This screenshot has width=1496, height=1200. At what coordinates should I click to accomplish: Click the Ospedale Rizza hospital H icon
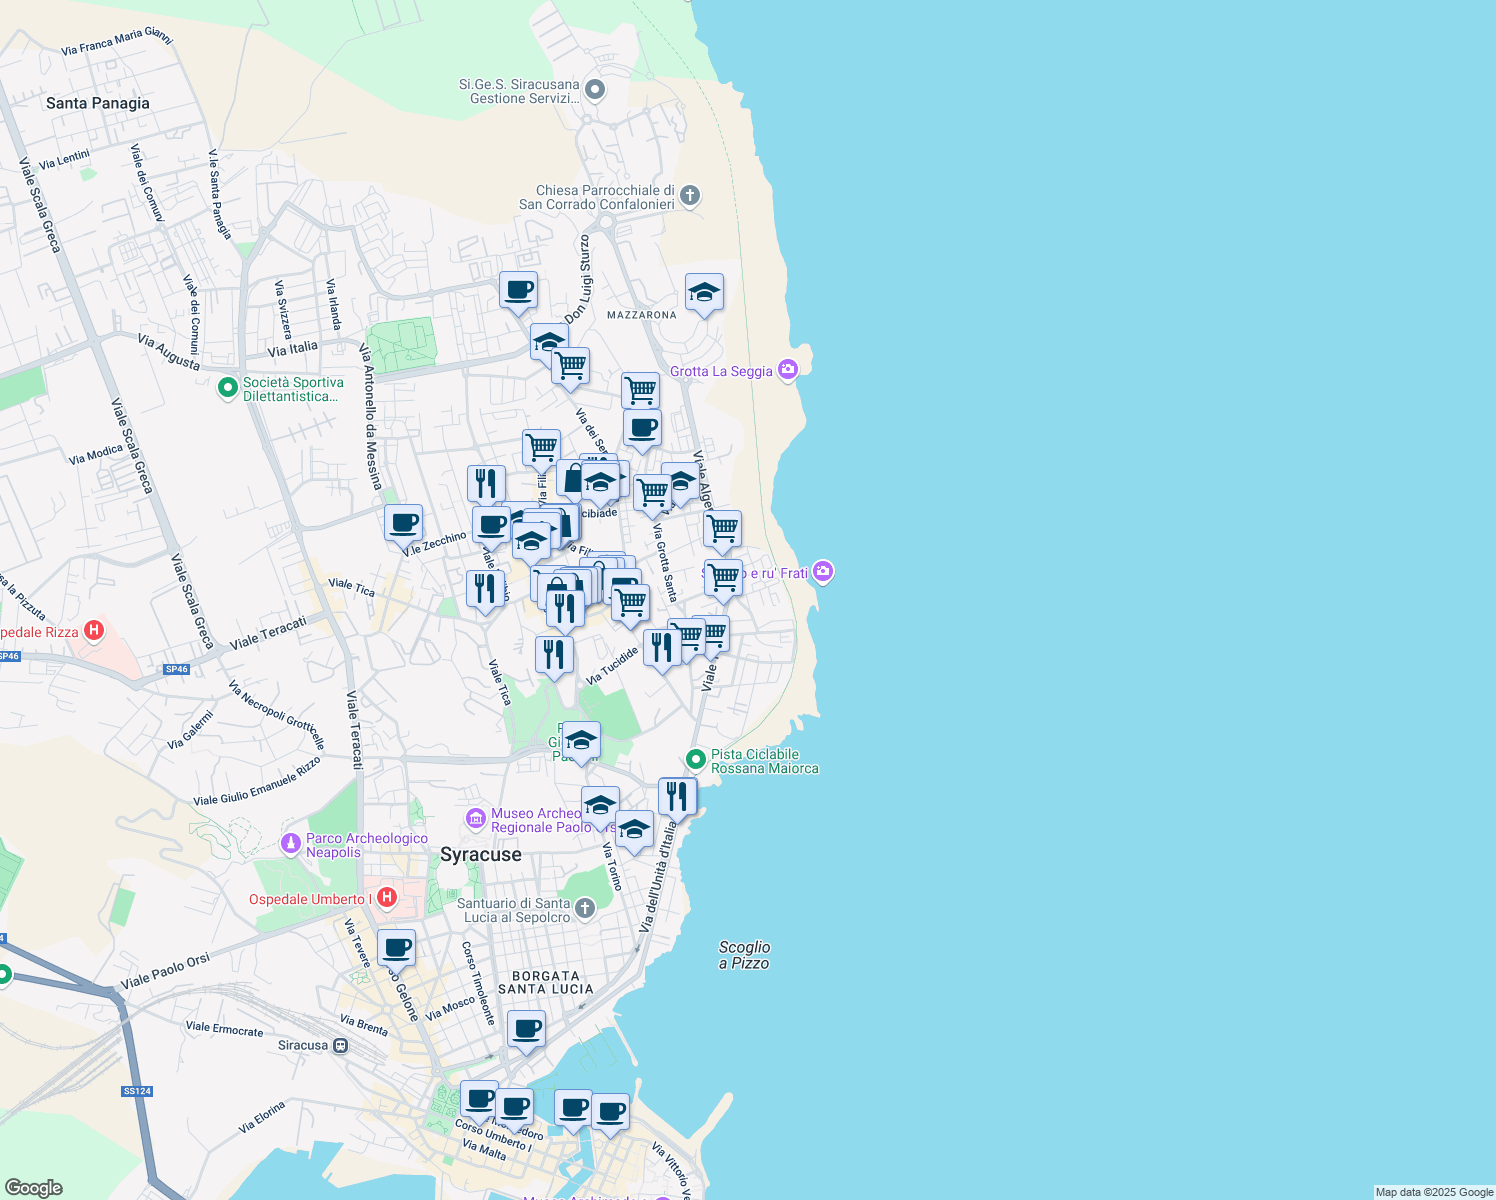point(94,630)
